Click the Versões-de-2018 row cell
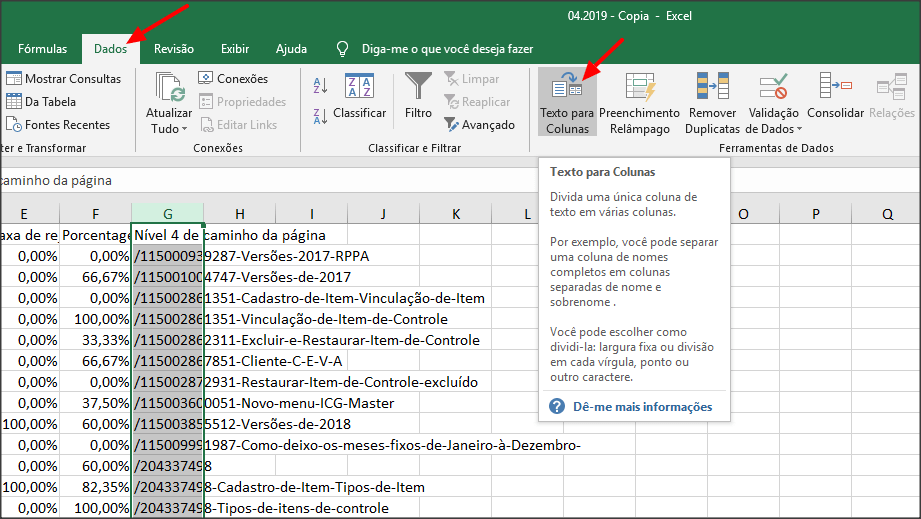The width and height of the screenshot is (921, 519). 167,424
